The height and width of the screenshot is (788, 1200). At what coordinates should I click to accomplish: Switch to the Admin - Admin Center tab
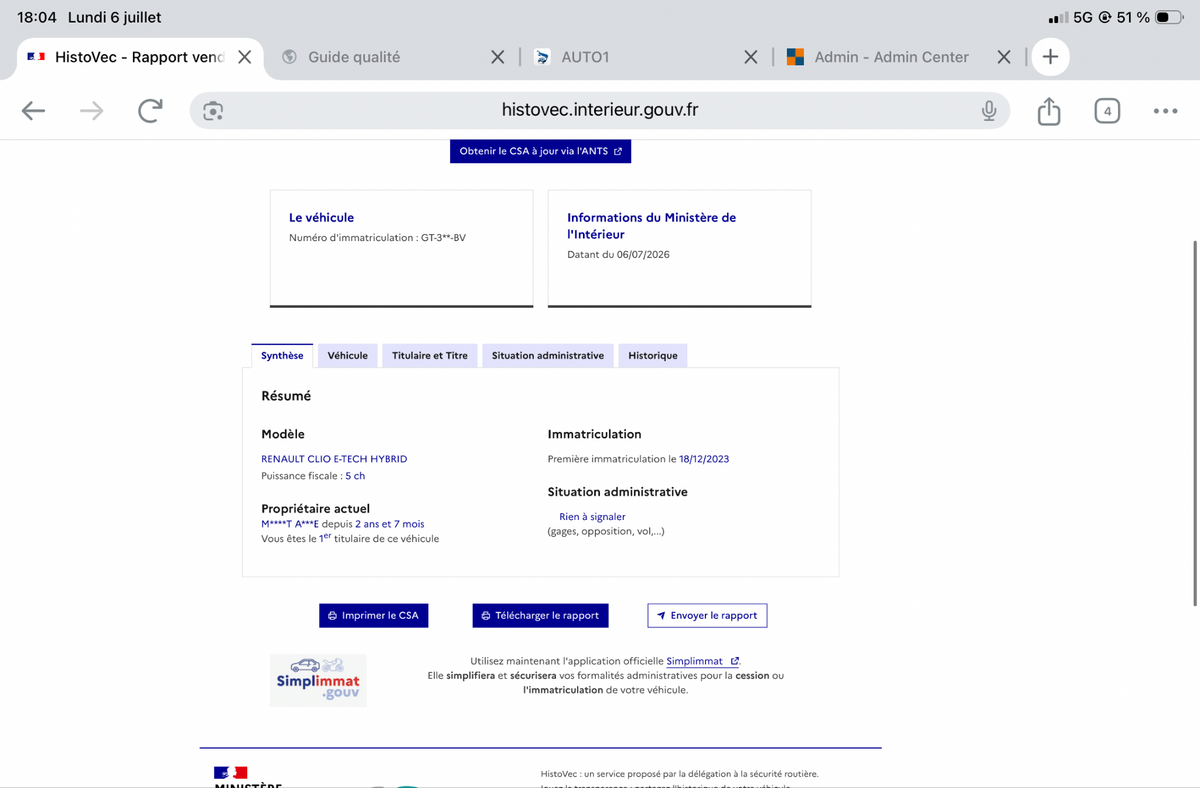[x=891, y=57]
